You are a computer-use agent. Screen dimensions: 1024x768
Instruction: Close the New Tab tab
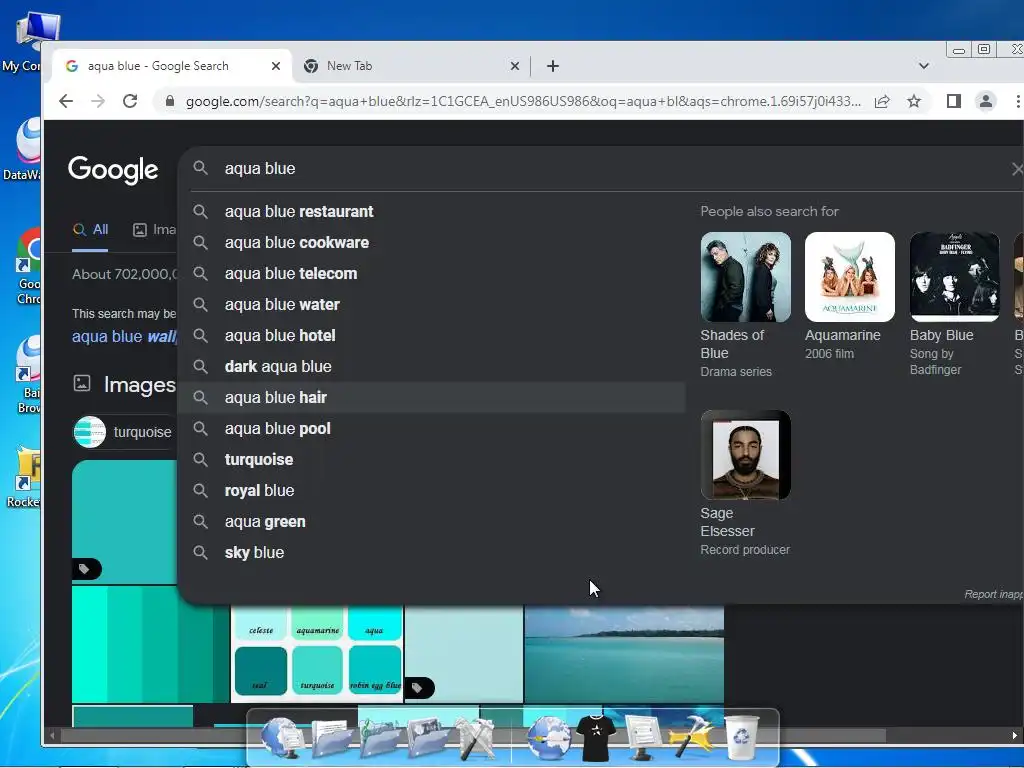(x=515, y=66)
